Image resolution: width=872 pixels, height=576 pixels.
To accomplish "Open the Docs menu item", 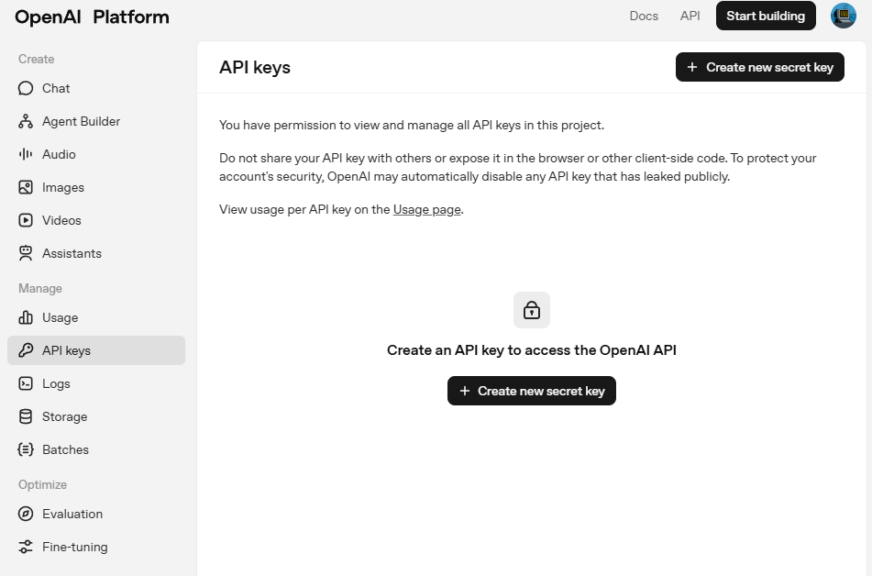I will [x=643, y=16].
